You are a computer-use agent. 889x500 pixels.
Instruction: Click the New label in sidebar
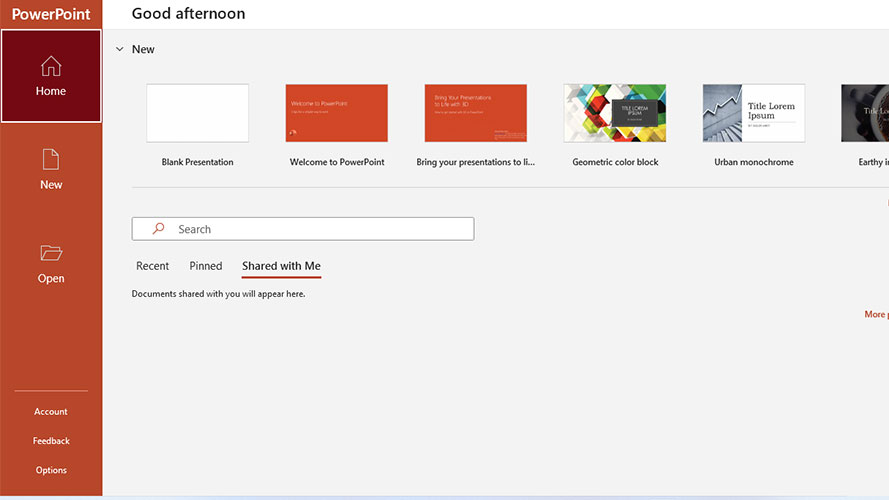[x=51, y=185]
